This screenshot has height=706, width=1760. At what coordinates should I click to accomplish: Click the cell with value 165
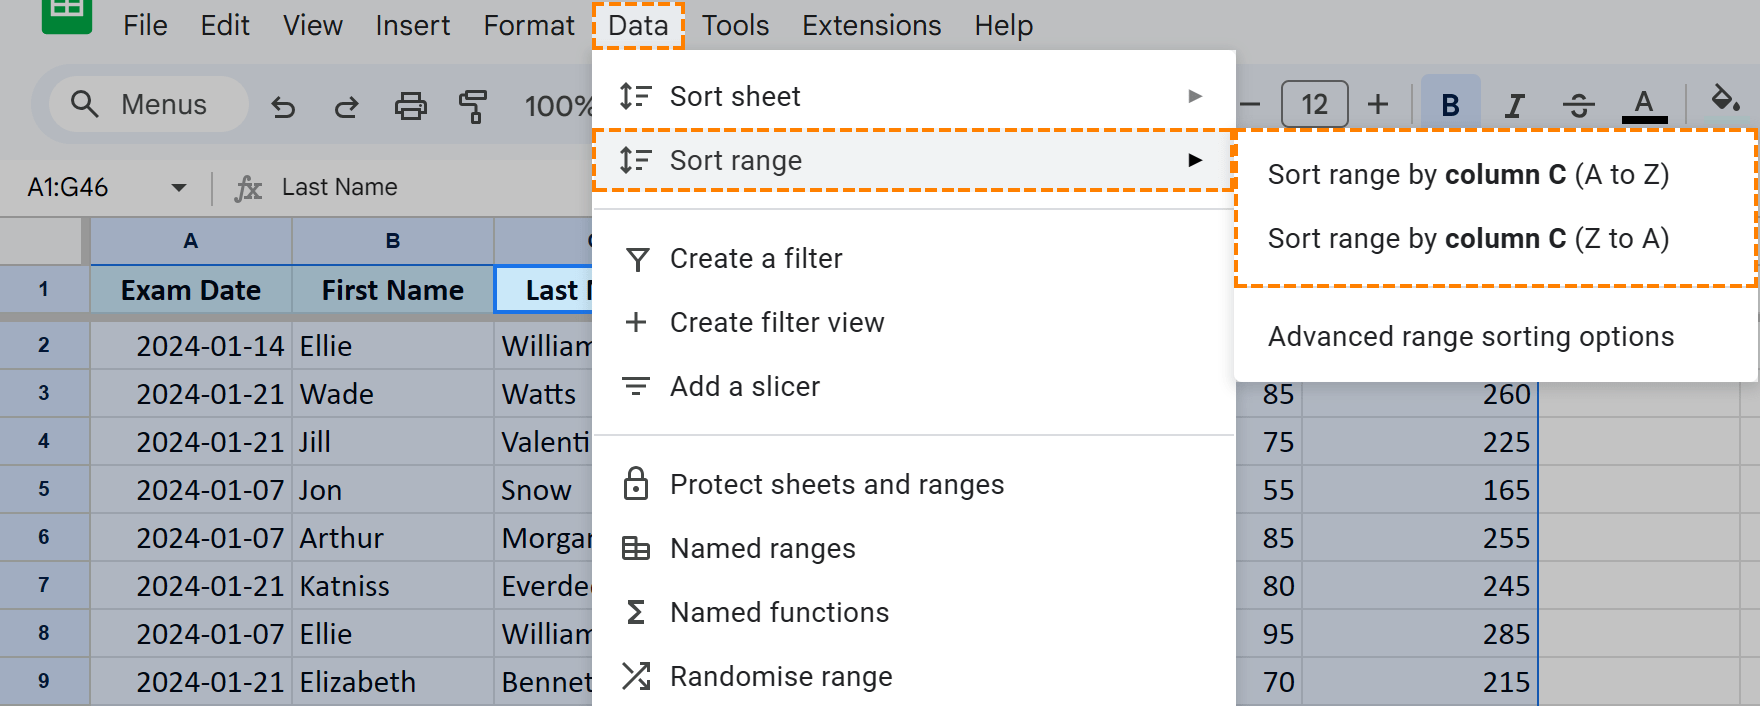tap(1420, 490)
